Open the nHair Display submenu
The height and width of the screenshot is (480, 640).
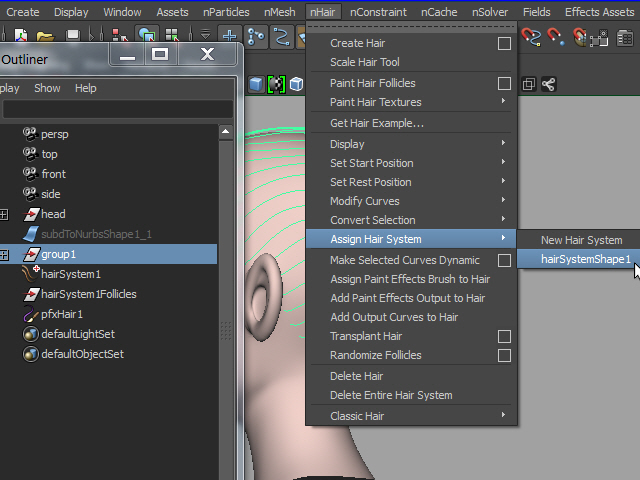(411, 144)
